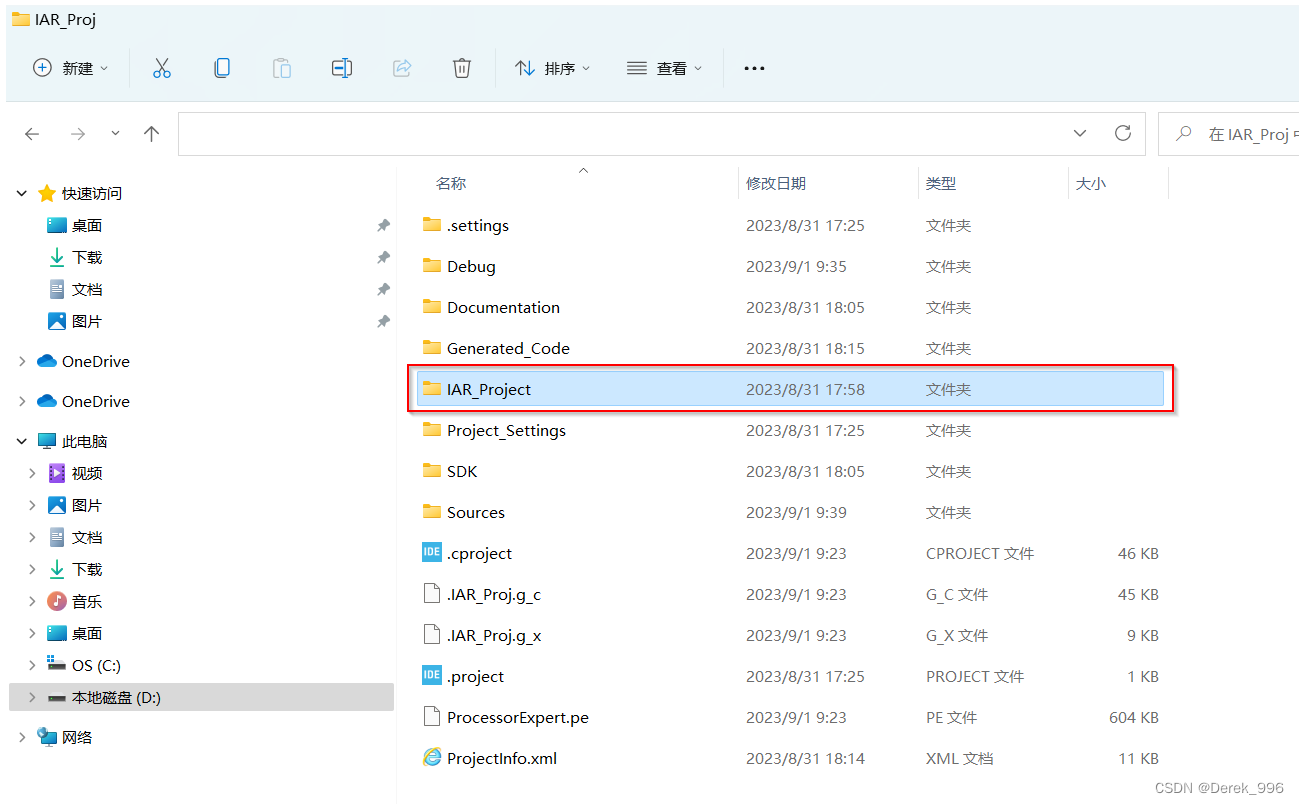Click the 2023/9/1 9:39 date cell
This screenshot has width=1299, height=804.
coord(796,512)
